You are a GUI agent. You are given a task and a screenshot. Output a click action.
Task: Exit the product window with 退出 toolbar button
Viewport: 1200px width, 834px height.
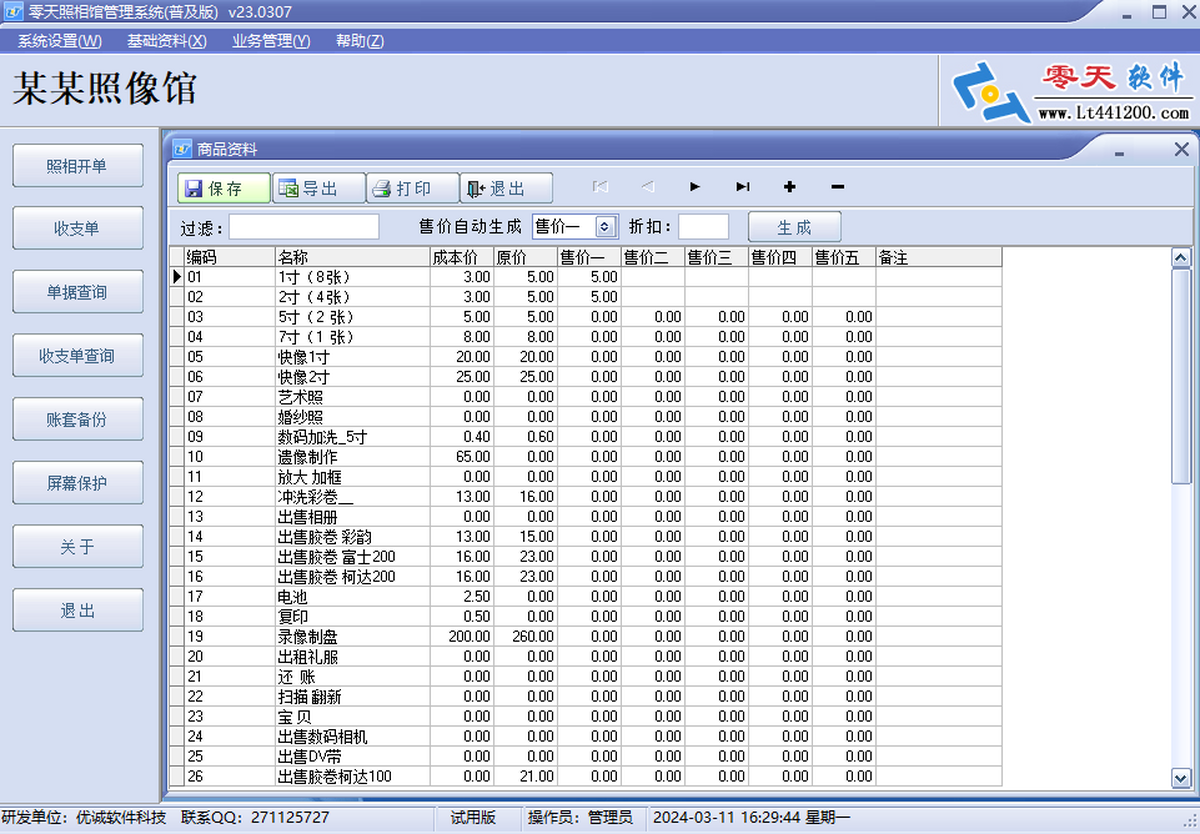point(506,188)
